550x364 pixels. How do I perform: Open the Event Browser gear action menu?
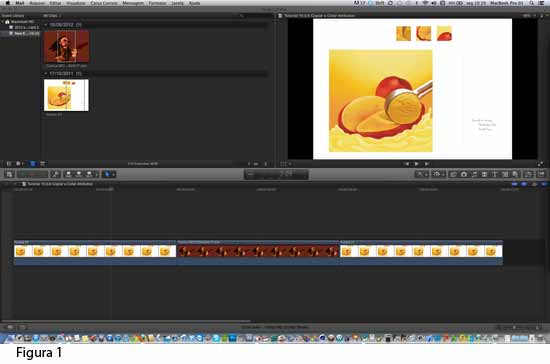[x=19, y=164]
